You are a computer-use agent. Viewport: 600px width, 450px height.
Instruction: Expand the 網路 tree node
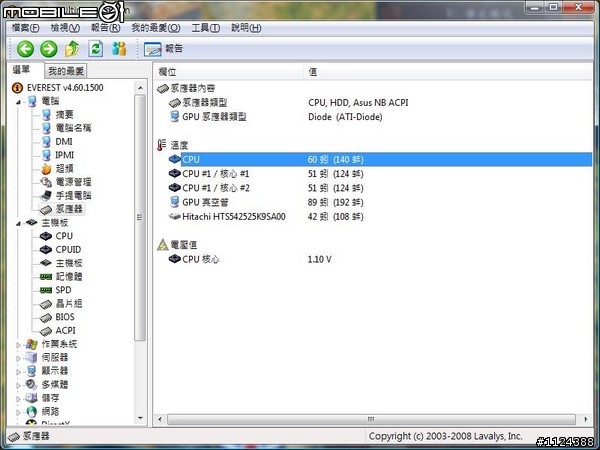coord(18,412)
